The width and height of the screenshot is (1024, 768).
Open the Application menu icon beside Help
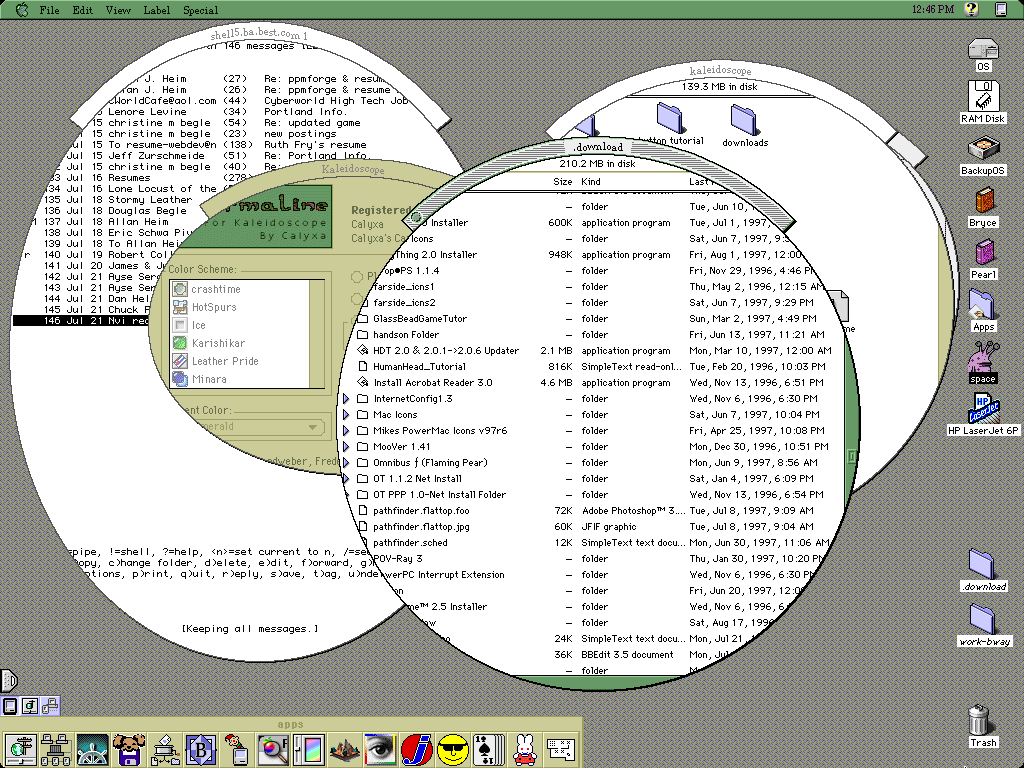[1000, 9]
